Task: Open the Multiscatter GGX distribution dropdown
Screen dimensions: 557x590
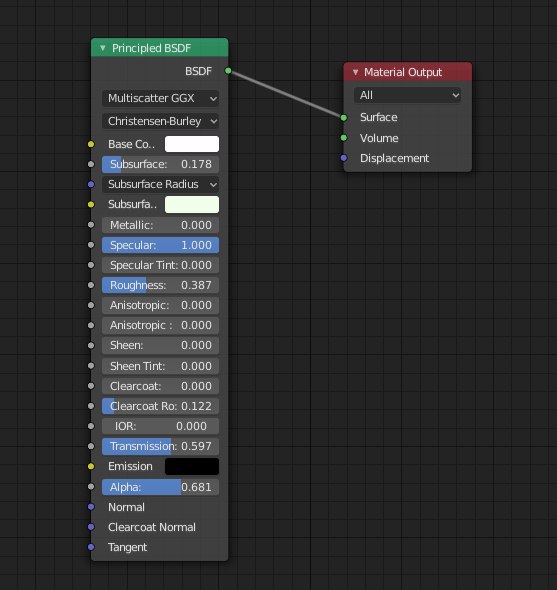Action: pyautogui.click(x=160, y=98)
